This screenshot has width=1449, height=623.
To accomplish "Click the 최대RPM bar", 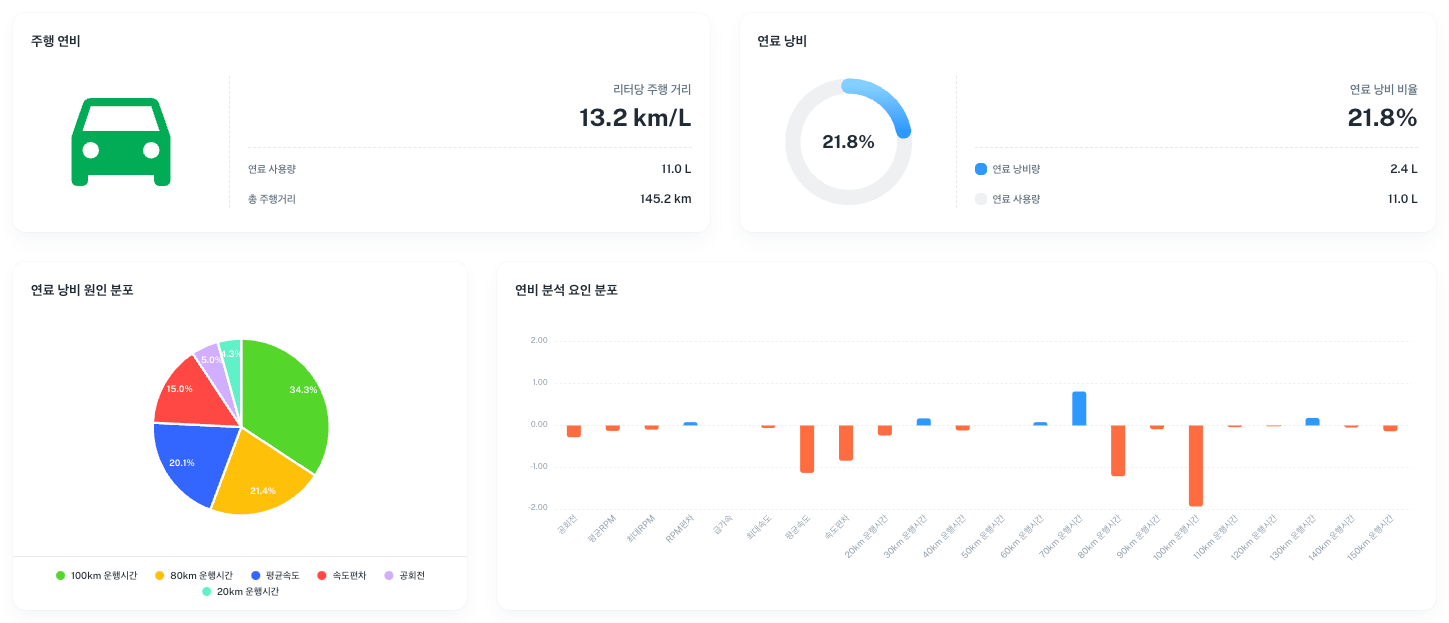I will [x=652, y=427].
